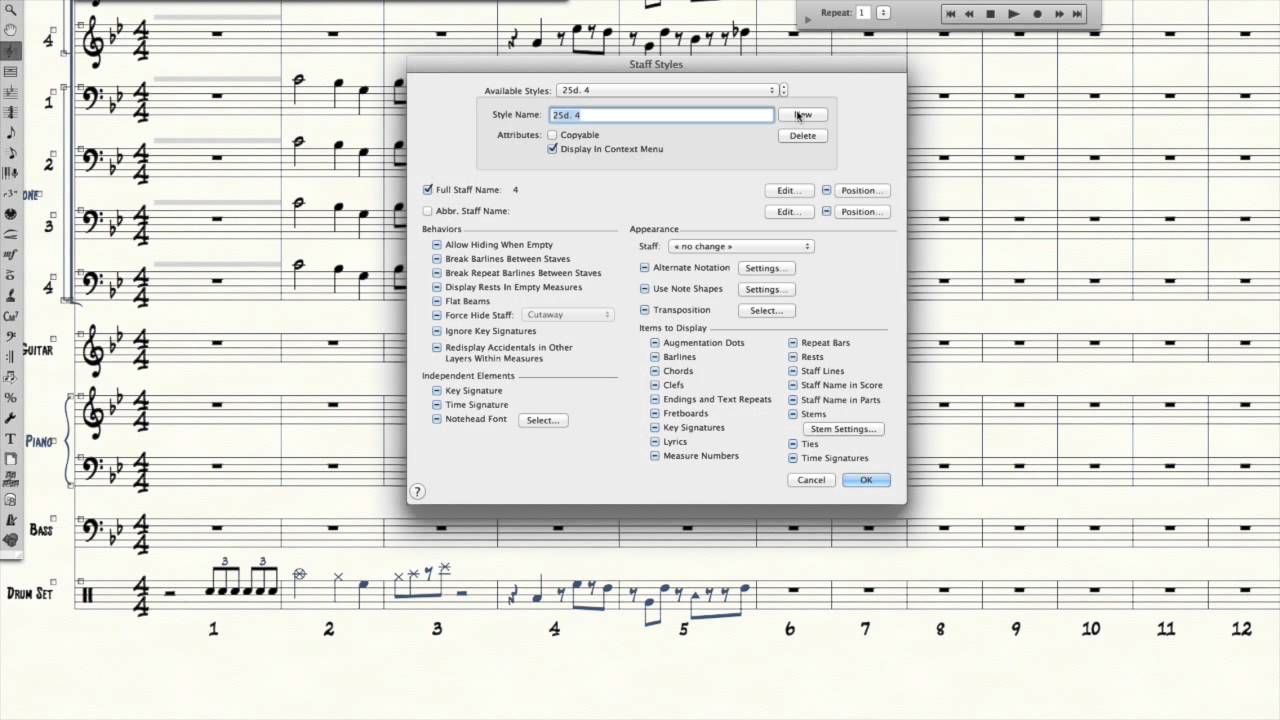Toggle Allow Hiding When Empty
Viewport: 1280px width, 720px height.
(x=437, y=244)
